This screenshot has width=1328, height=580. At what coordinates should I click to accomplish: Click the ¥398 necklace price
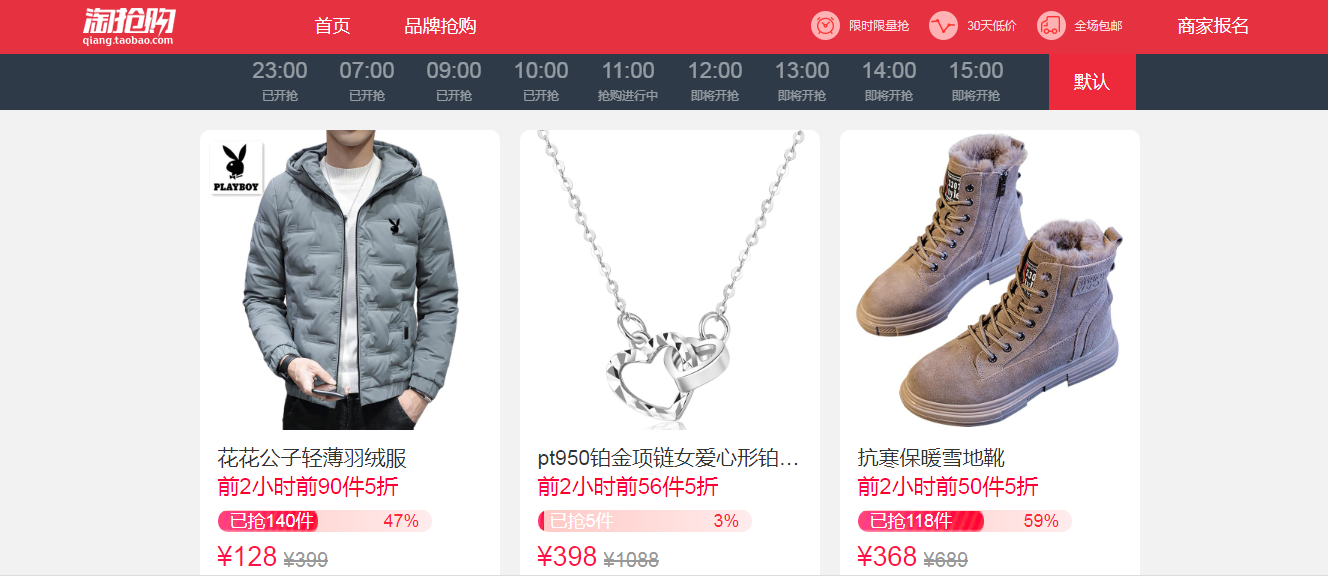coord(567,557)
